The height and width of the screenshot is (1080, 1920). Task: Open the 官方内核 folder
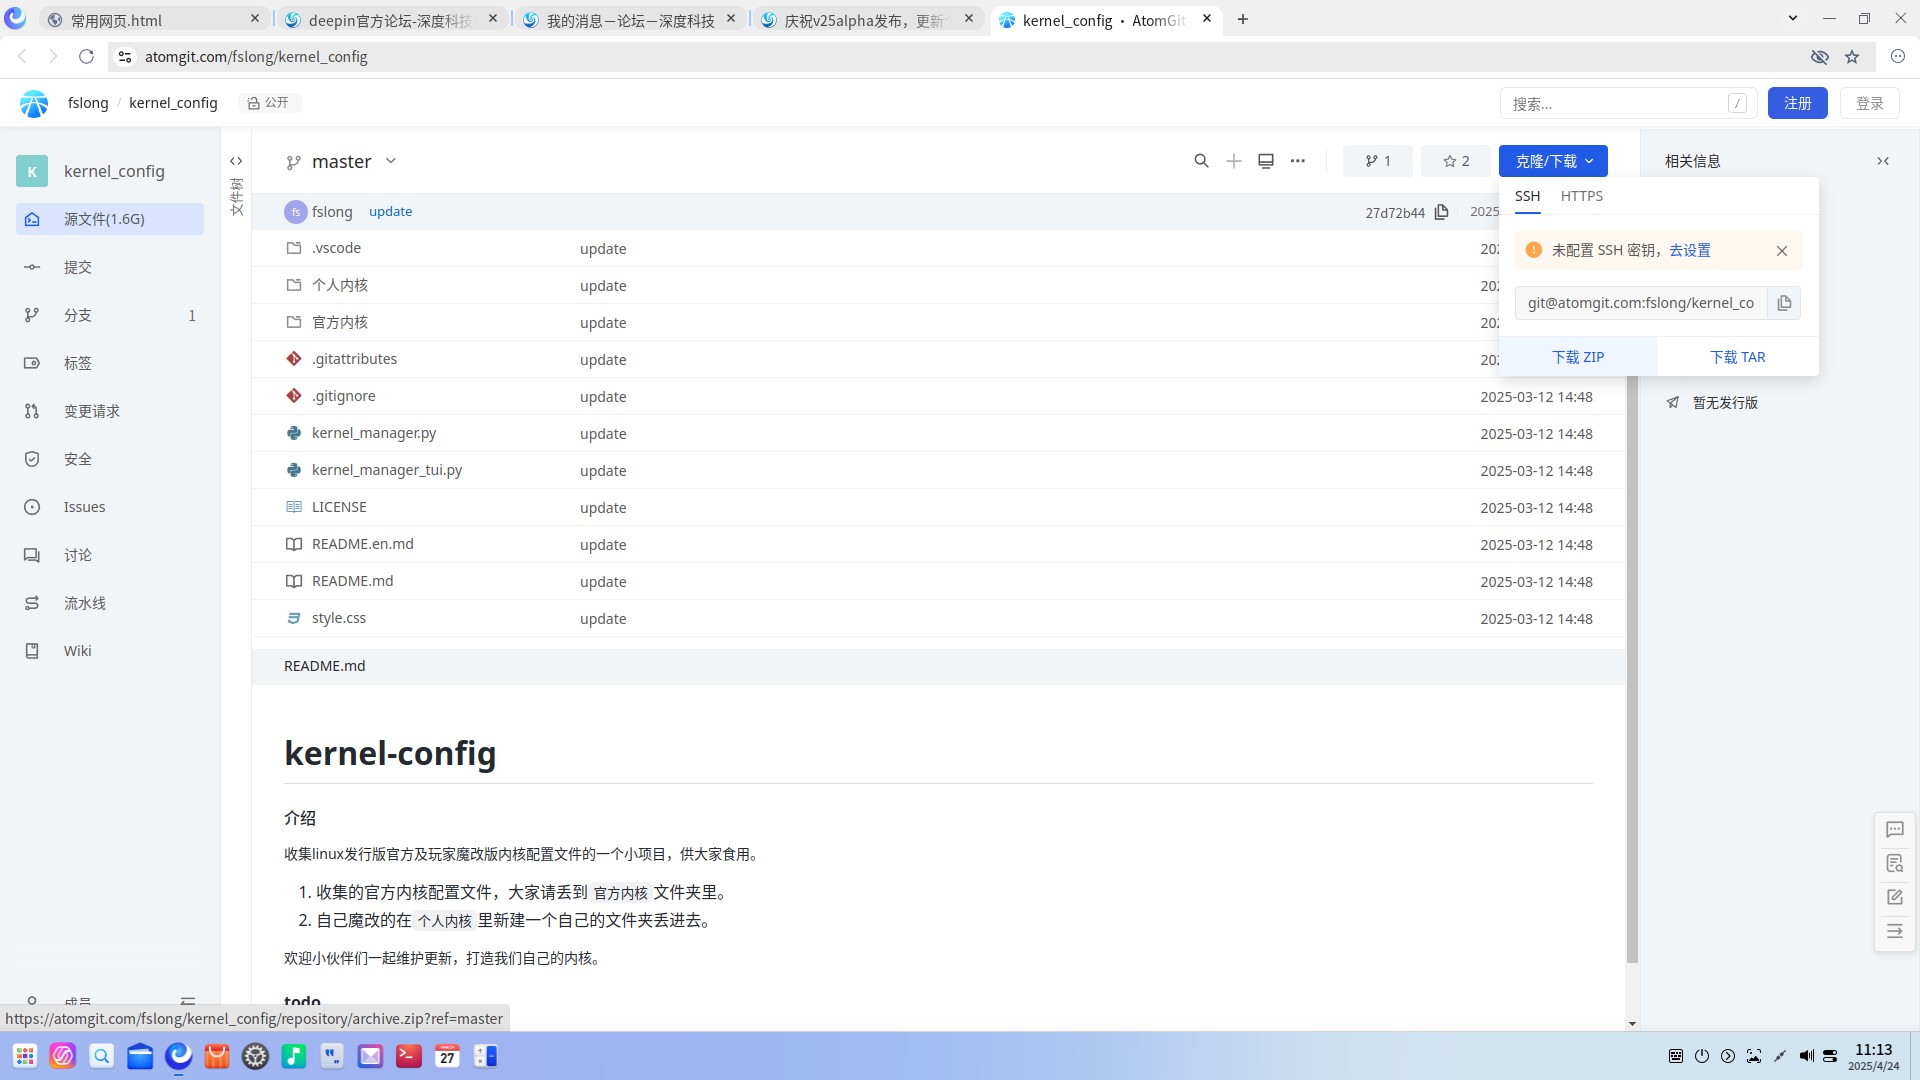coord(340,322)
